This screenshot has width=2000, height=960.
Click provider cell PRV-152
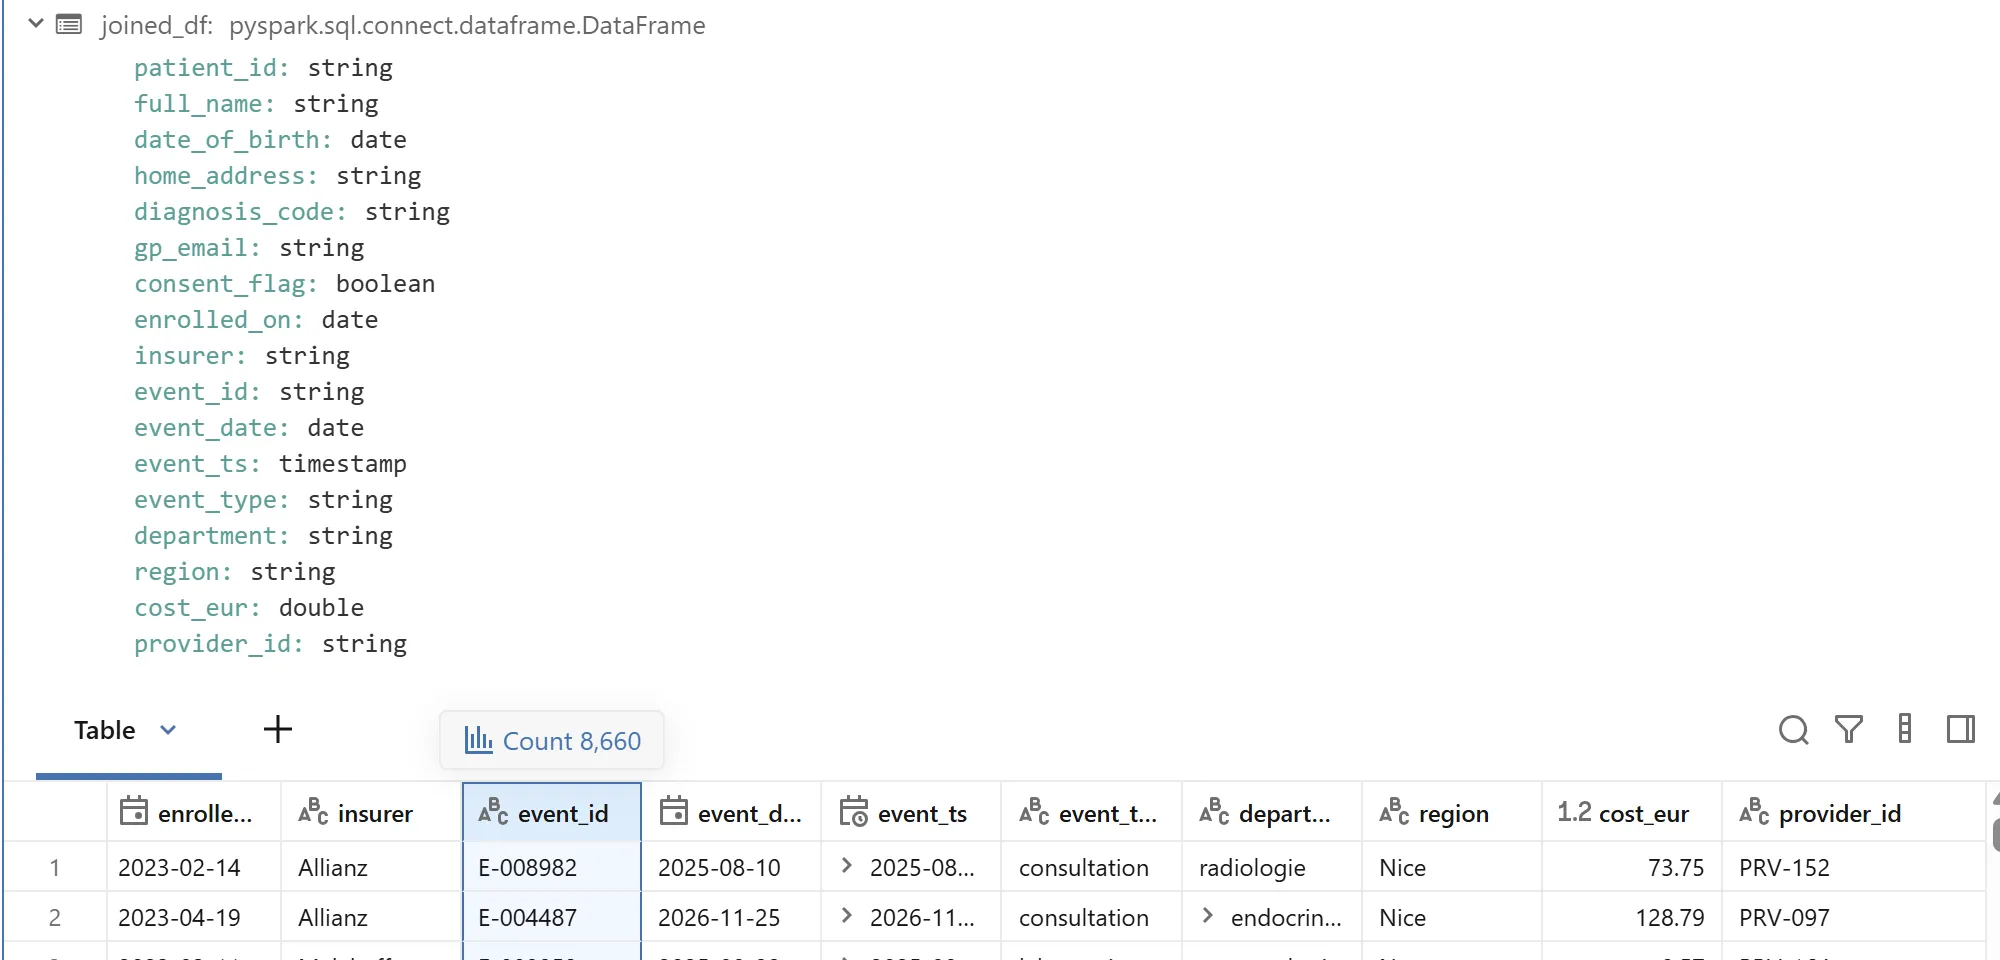tap(1853, 867)
